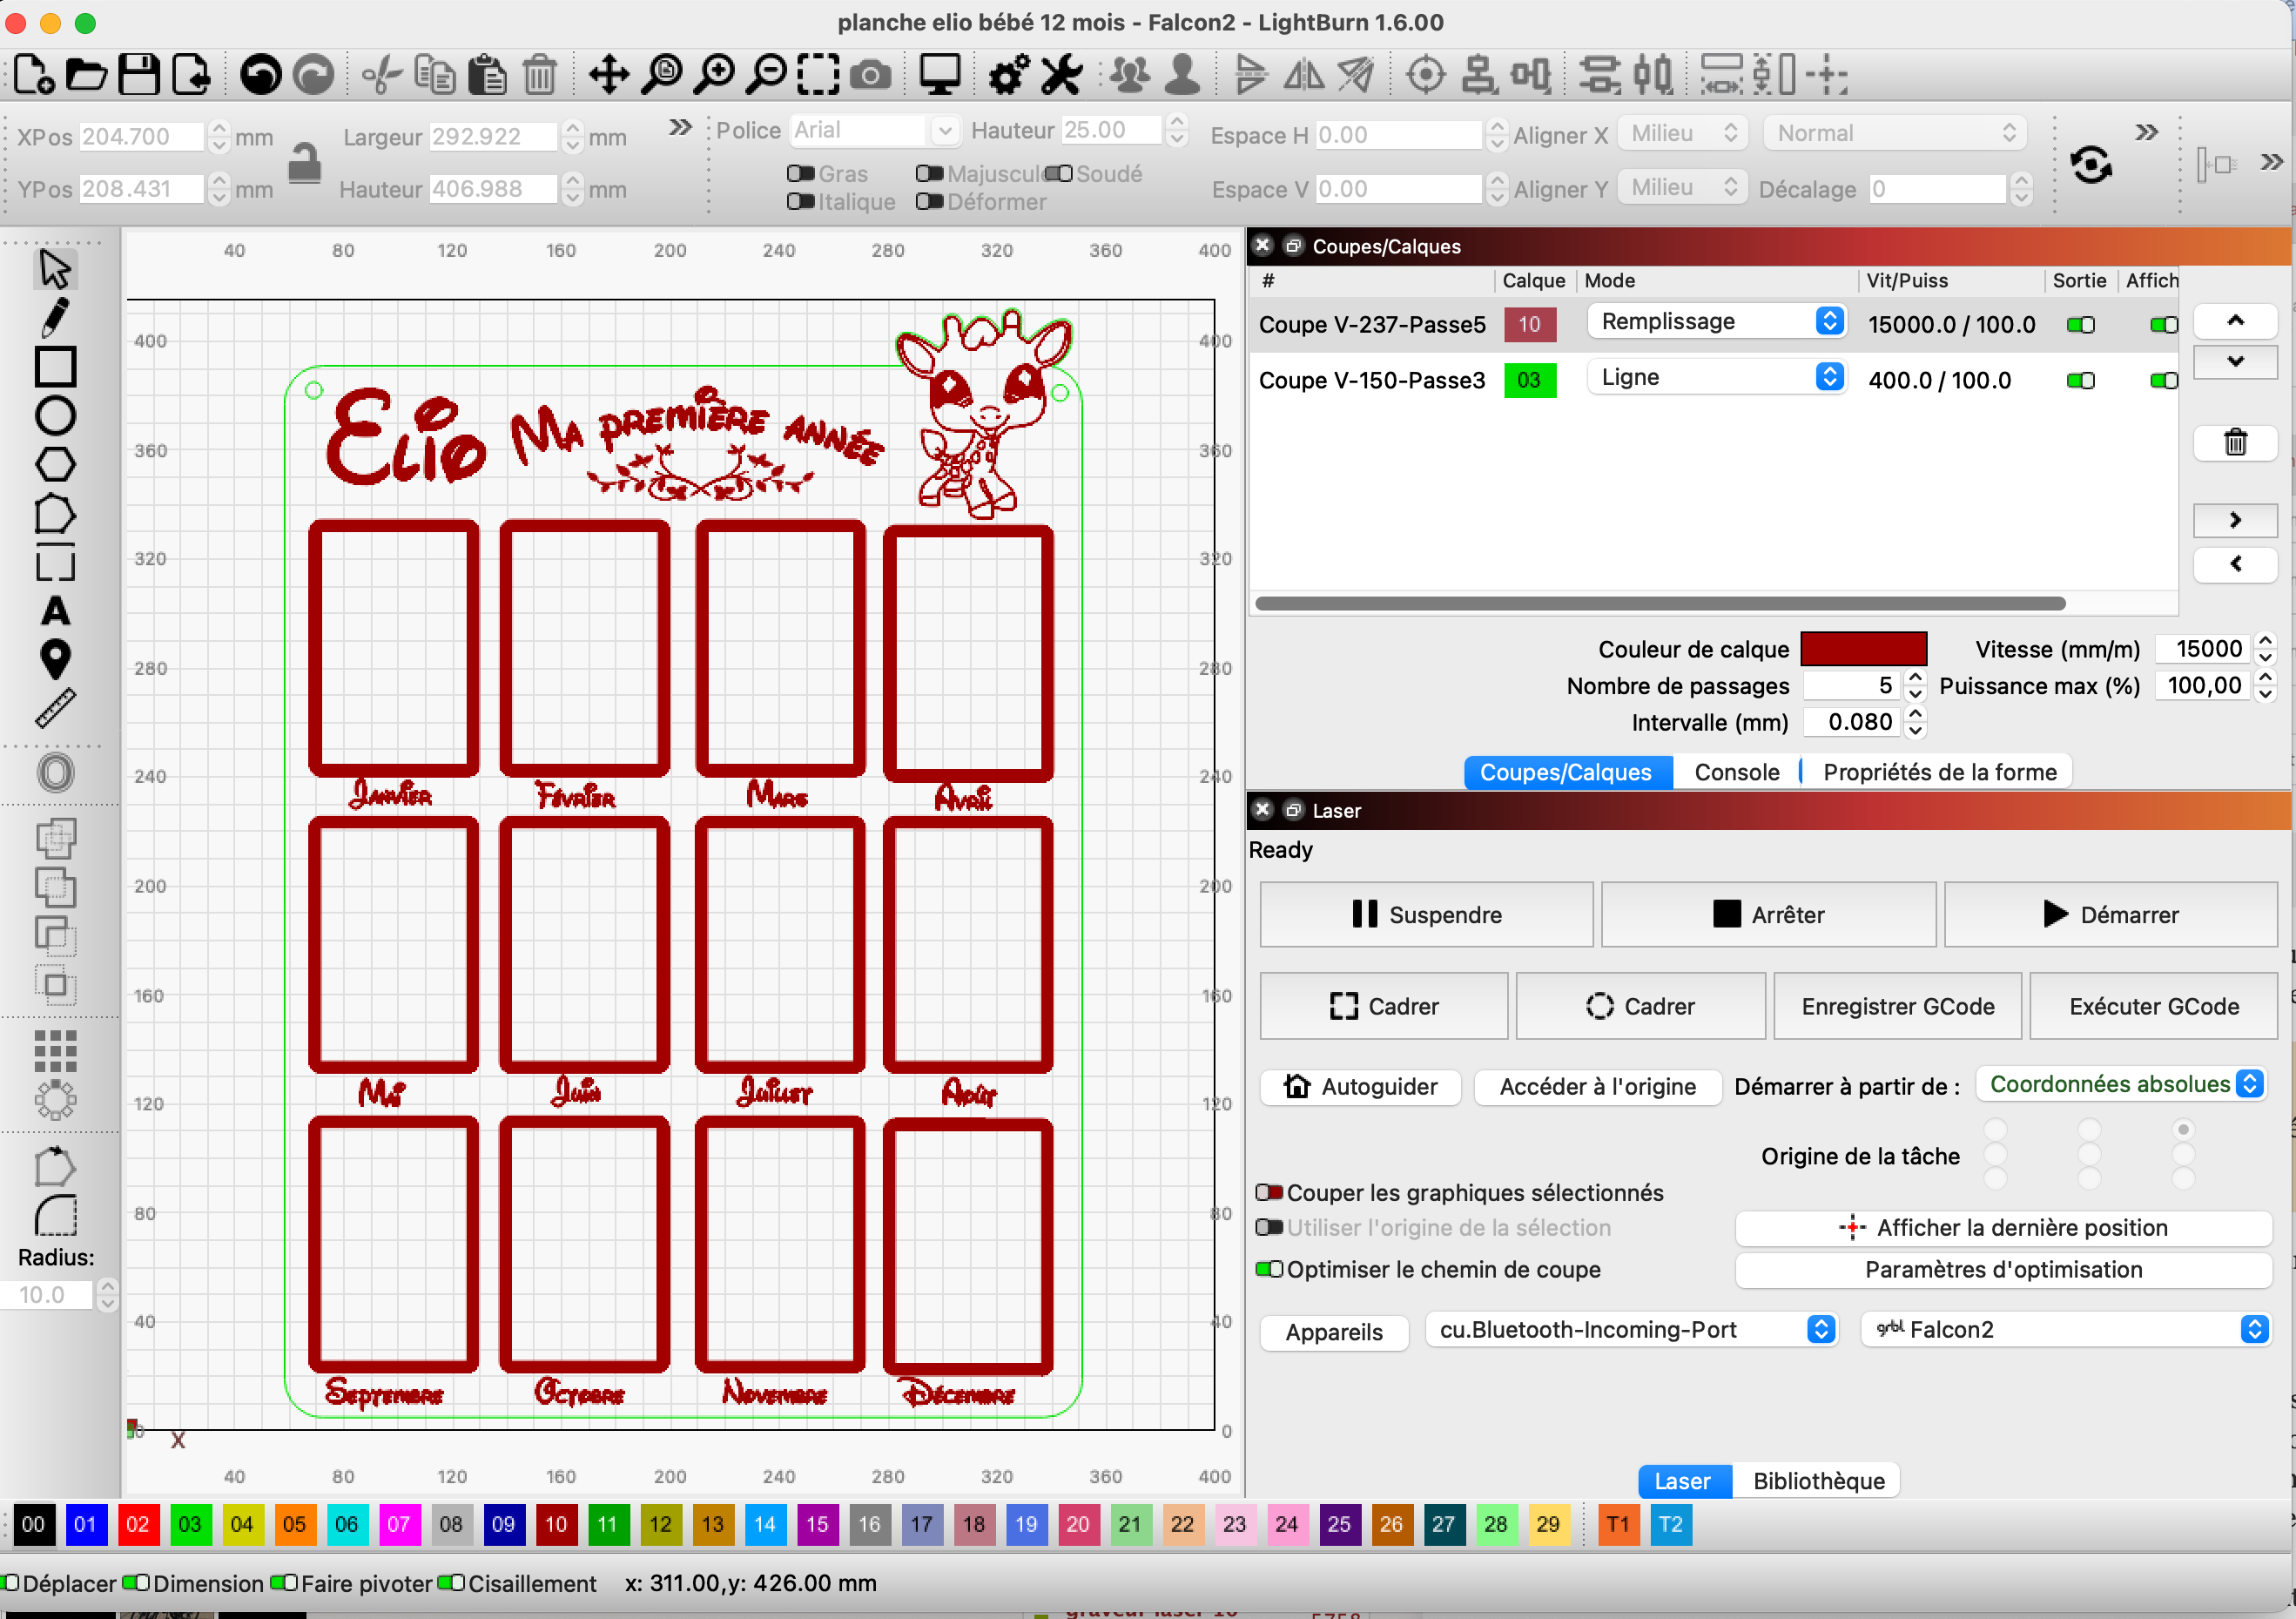This screenshot has height=1619, width=2296.
Task: Click the Enregistrer GCode button
Action: [1897, 1006]
